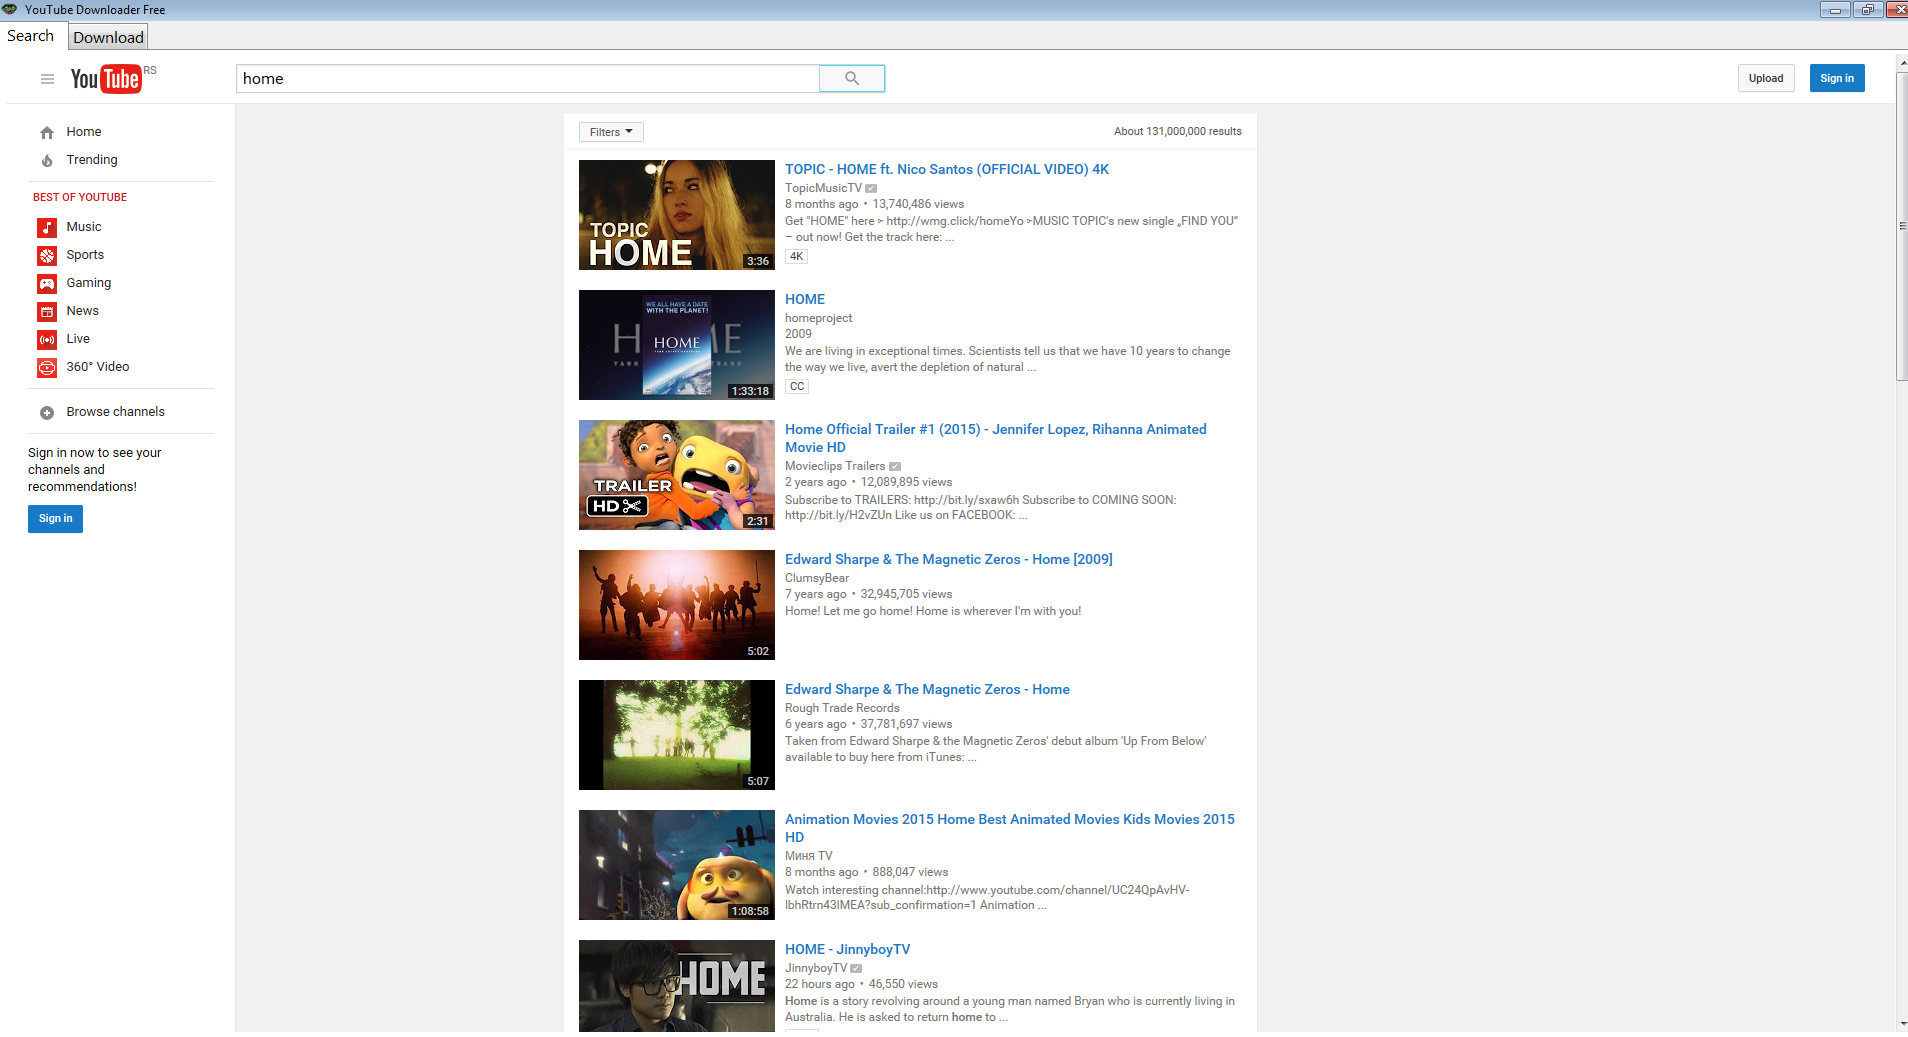Click the BEST OF YOUTUBE heading
This screenshot has height=1037, width=1908.
(80, 197)
